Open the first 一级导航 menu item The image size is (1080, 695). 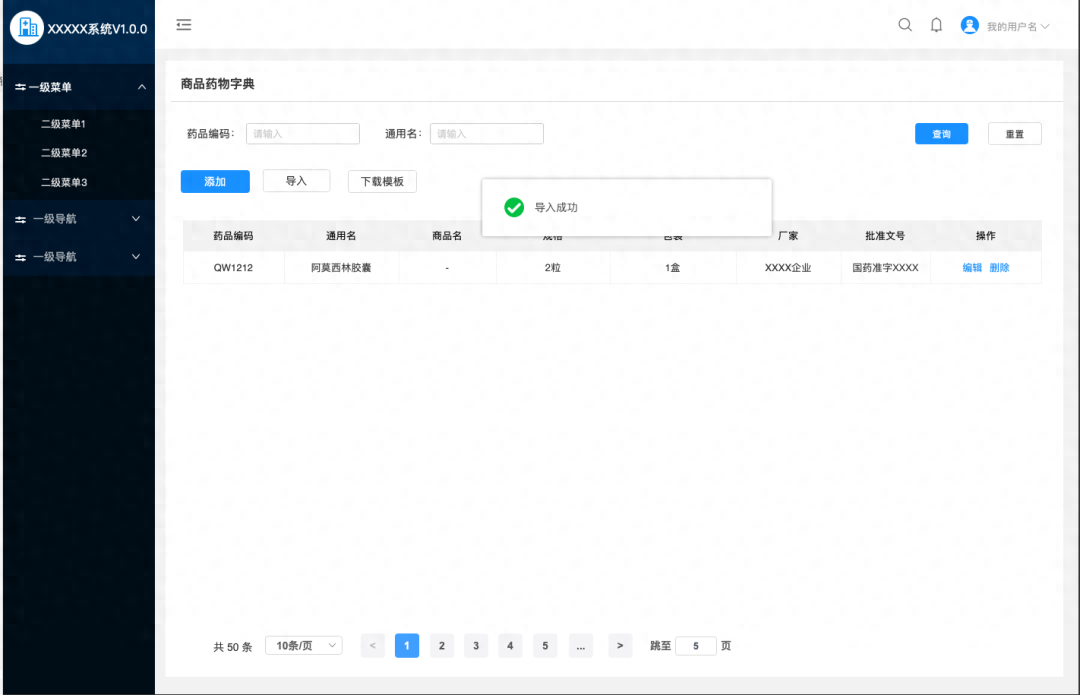(x=79, y=219)
